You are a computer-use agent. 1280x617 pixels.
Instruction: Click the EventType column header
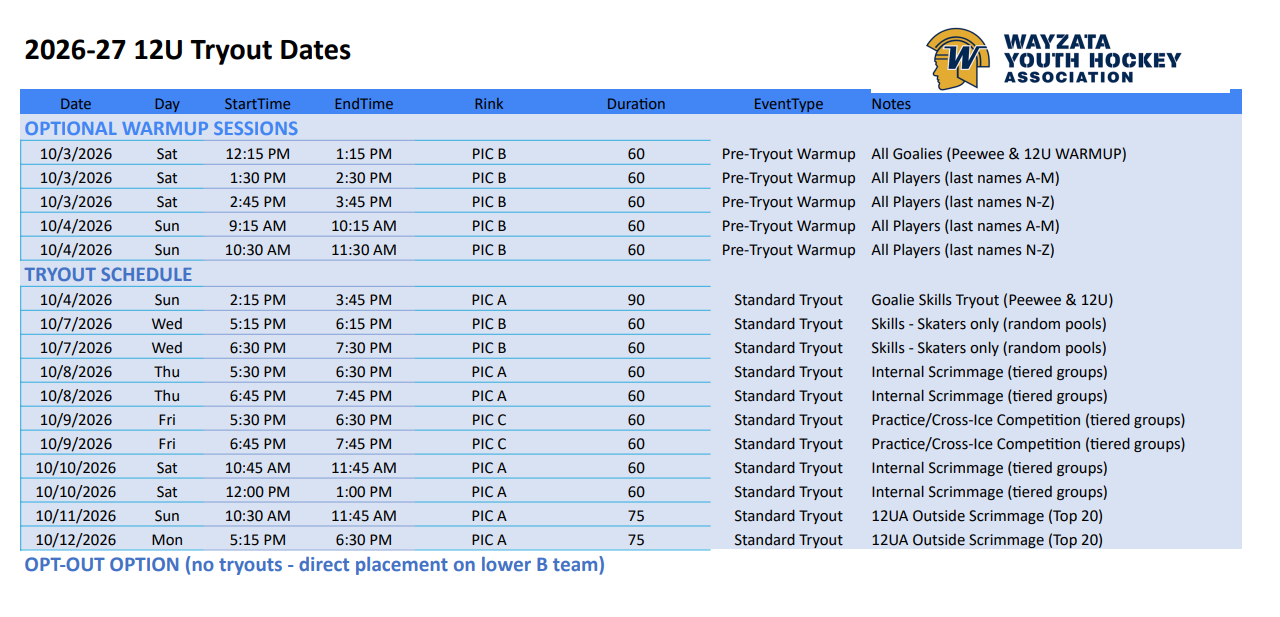(x=788, y=104)
